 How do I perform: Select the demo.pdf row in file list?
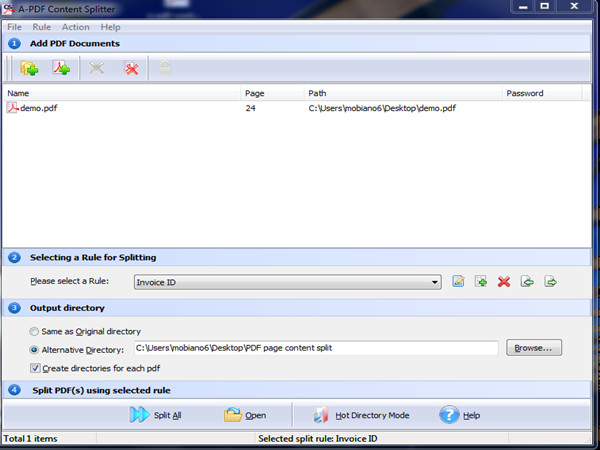click(x=297, y=108)
